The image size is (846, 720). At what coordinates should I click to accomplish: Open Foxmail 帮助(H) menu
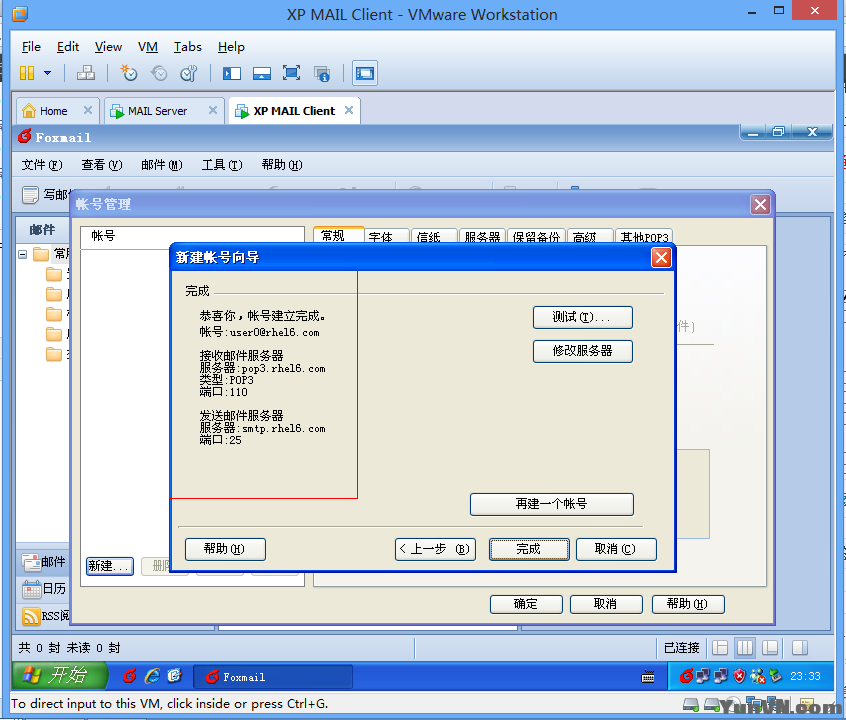[x=282, y=165]
